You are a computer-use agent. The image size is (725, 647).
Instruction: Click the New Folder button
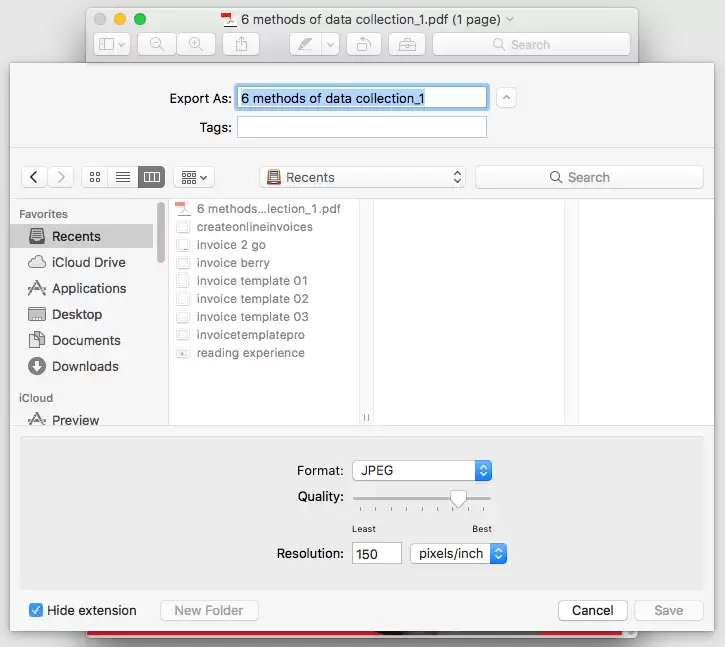(x=208, y=610)
